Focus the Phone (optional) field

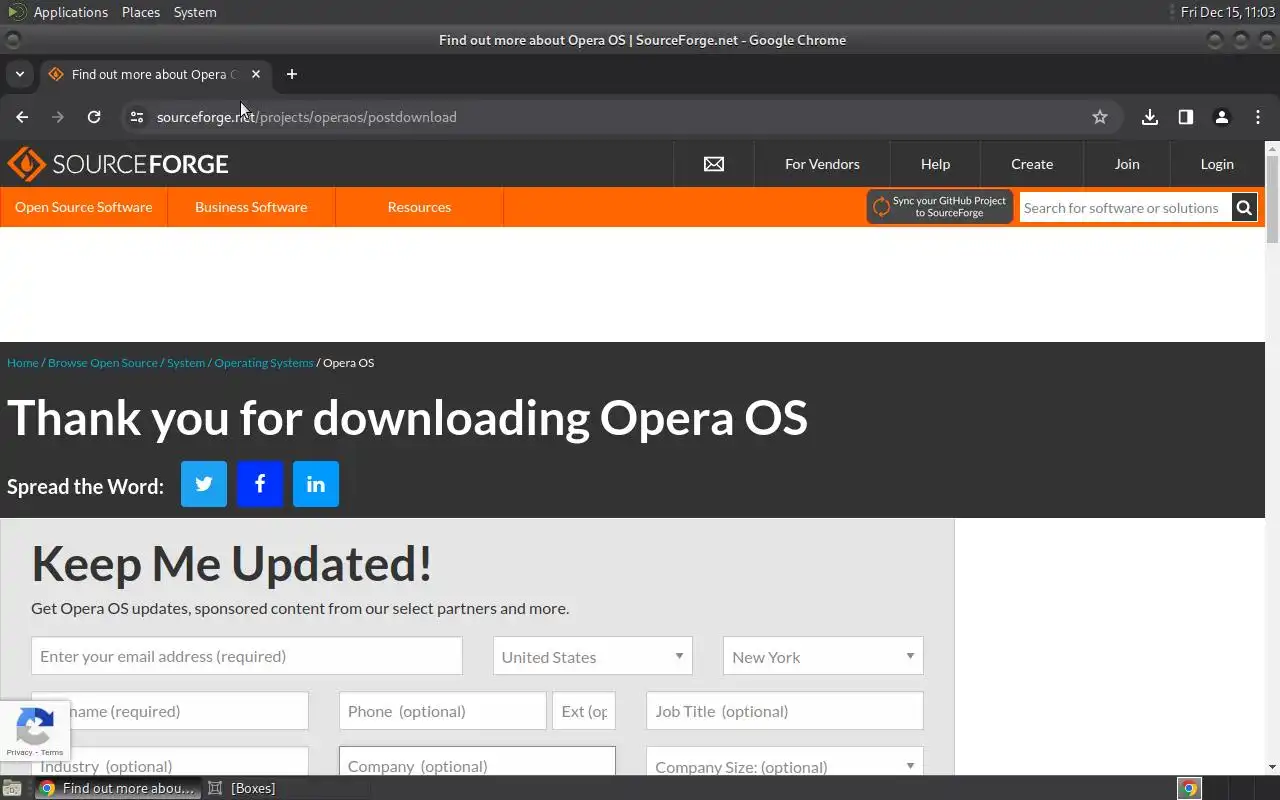point(443,711)
